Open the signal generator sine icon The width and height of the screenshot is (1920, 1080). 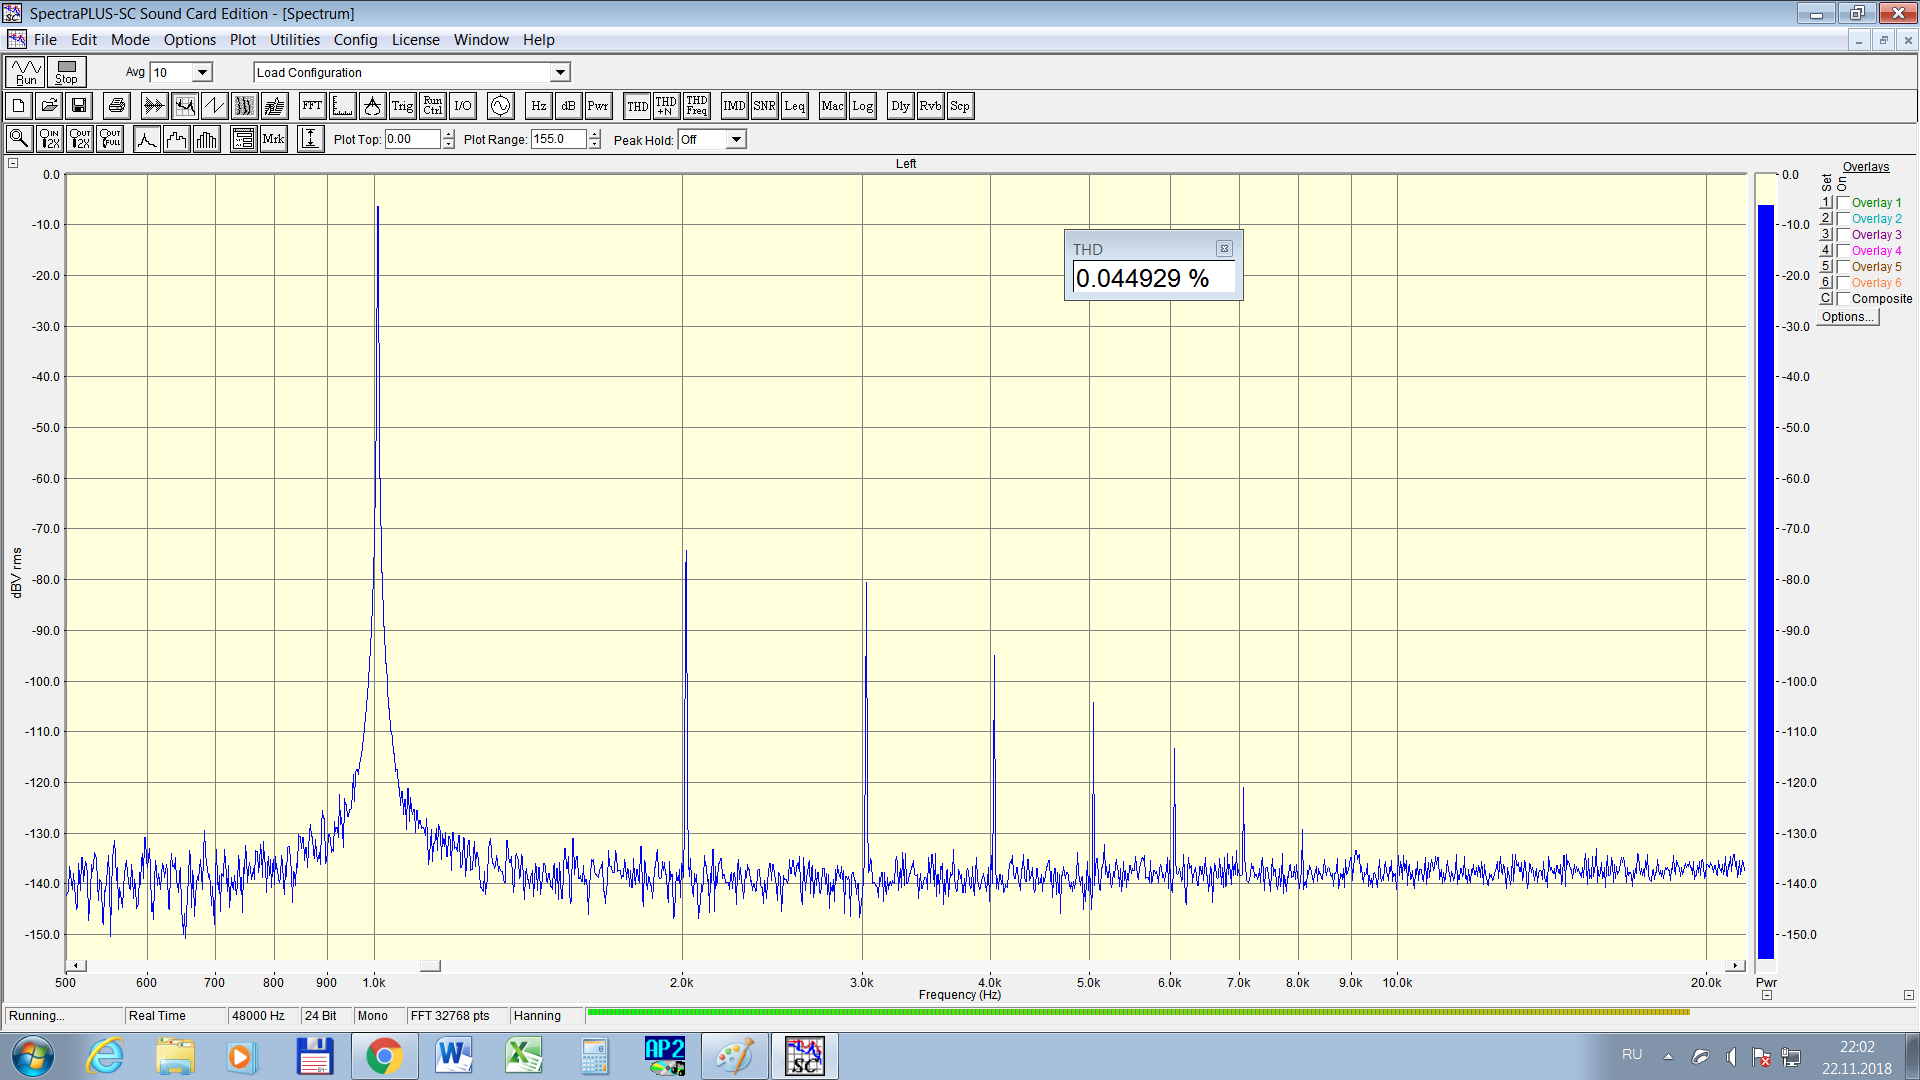coord(500,106)
